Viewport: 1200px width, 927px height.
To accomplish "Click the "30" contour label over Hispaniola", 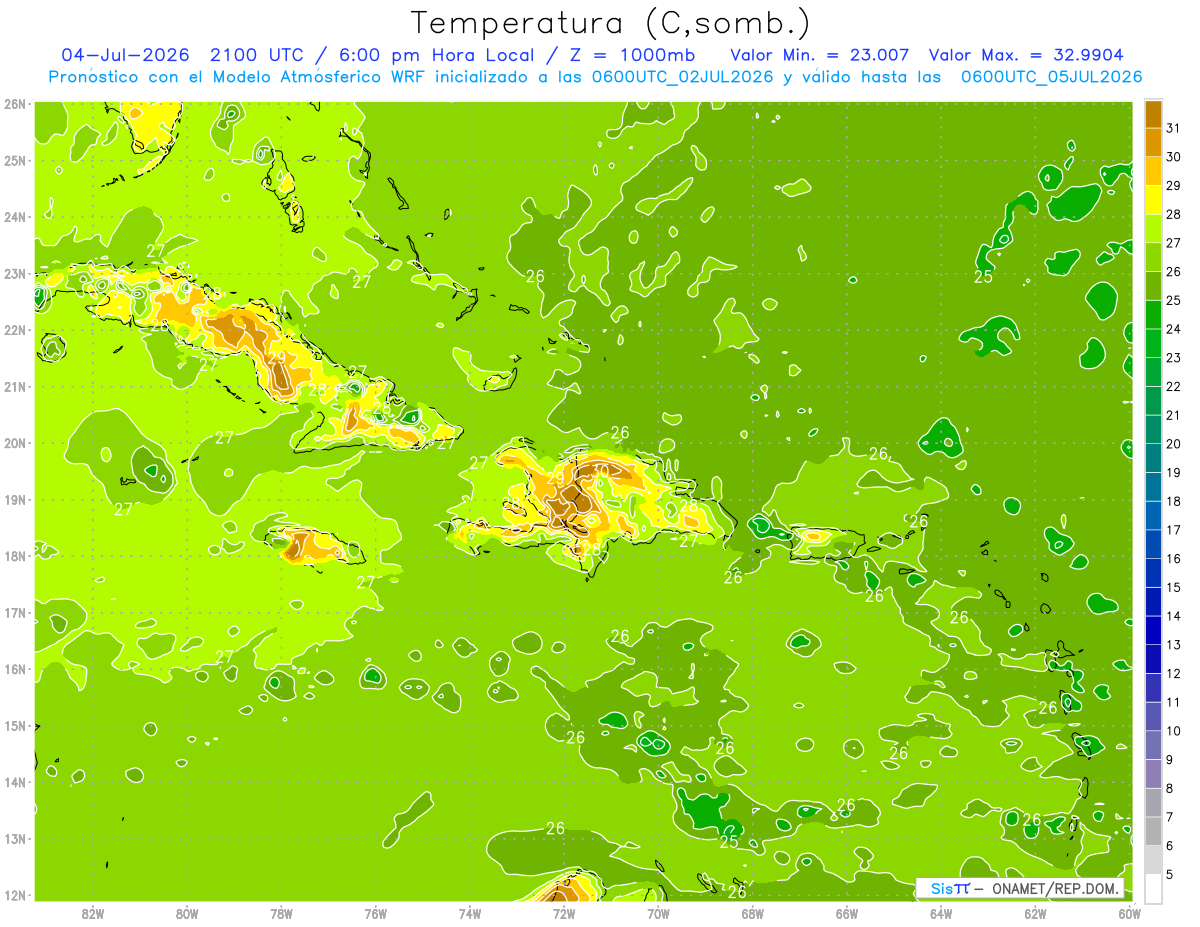I will click(600, 470).
